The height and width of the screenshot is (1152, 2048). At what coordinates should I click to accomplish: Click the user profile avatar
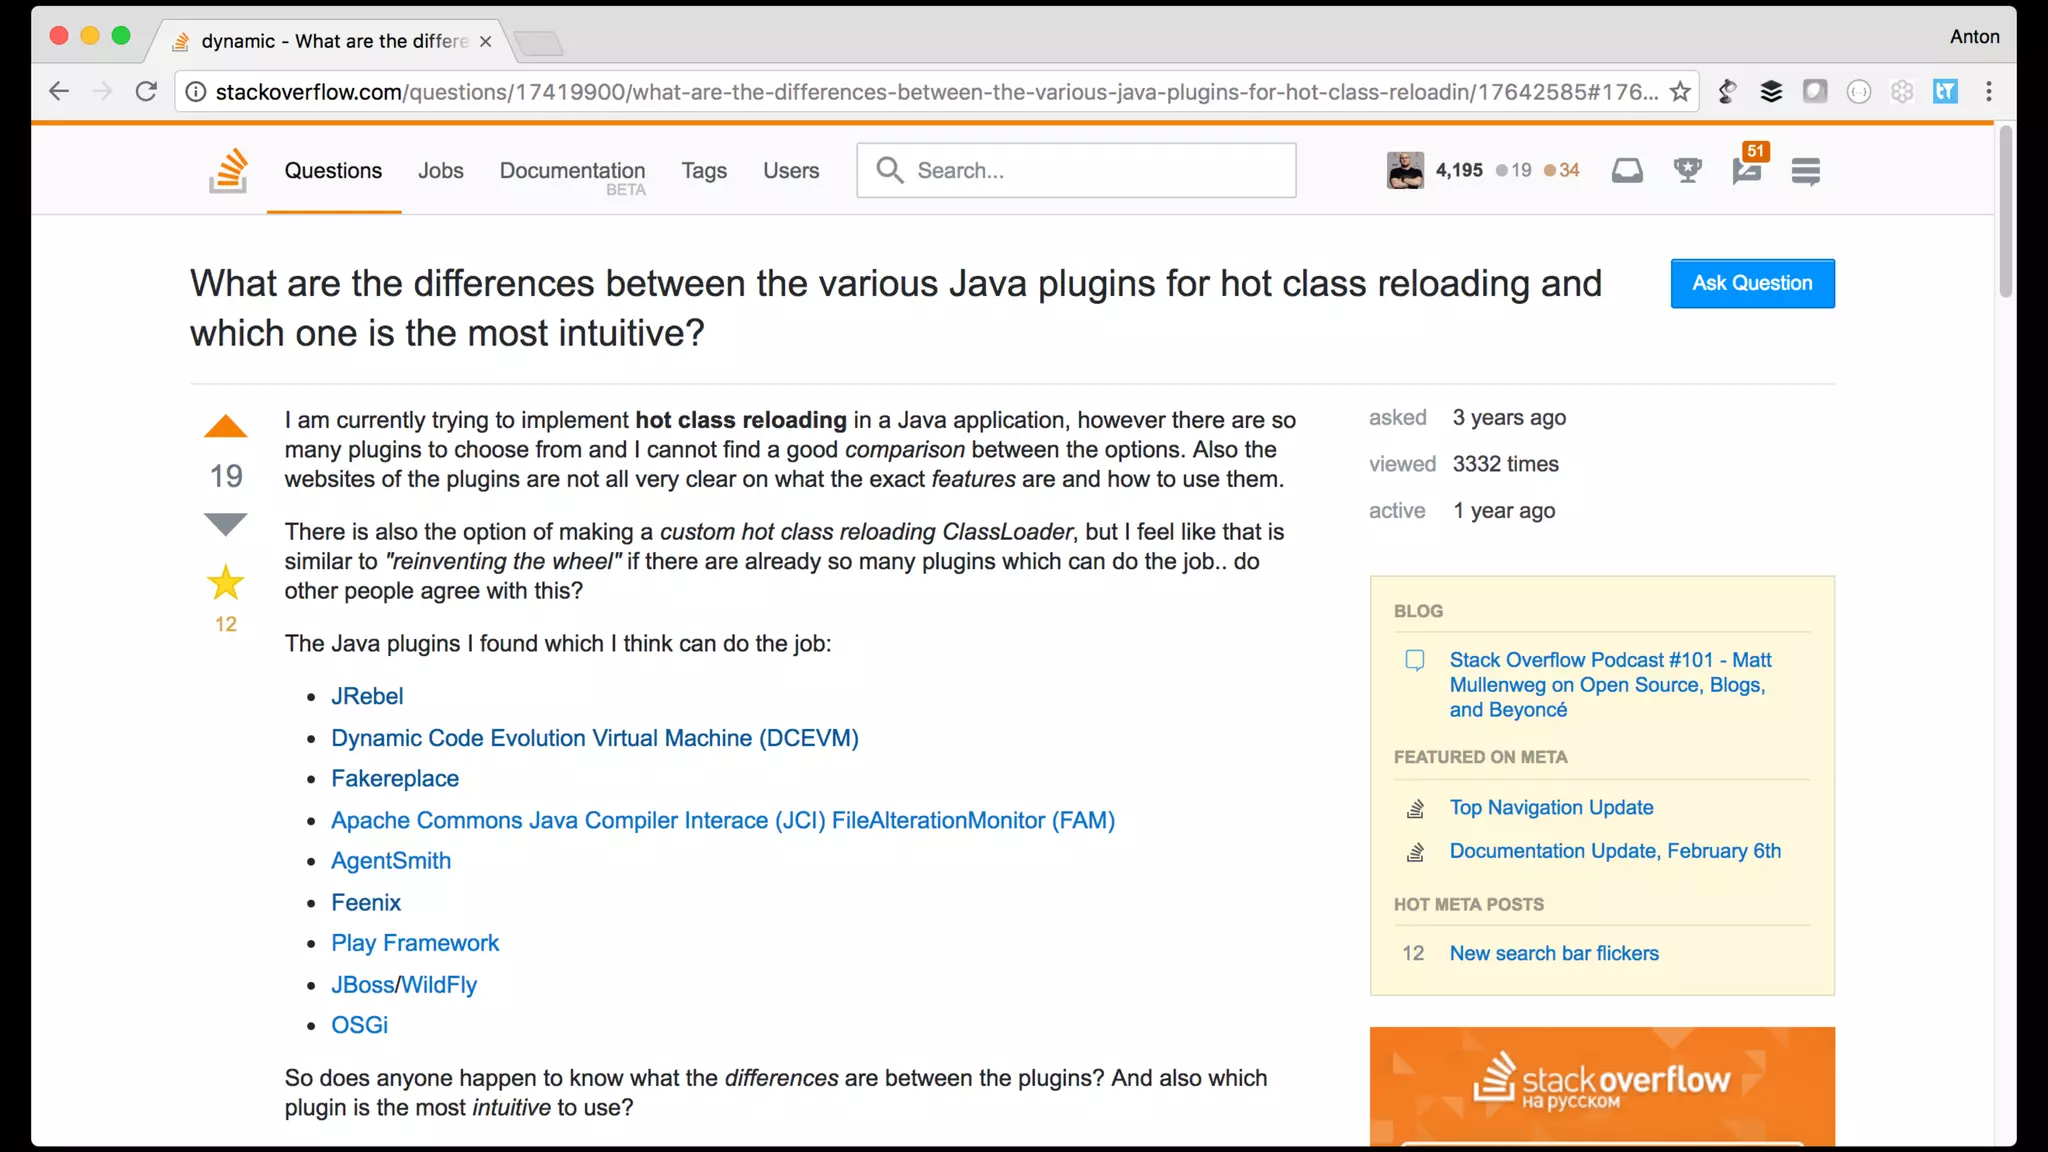click(1405, 171)
